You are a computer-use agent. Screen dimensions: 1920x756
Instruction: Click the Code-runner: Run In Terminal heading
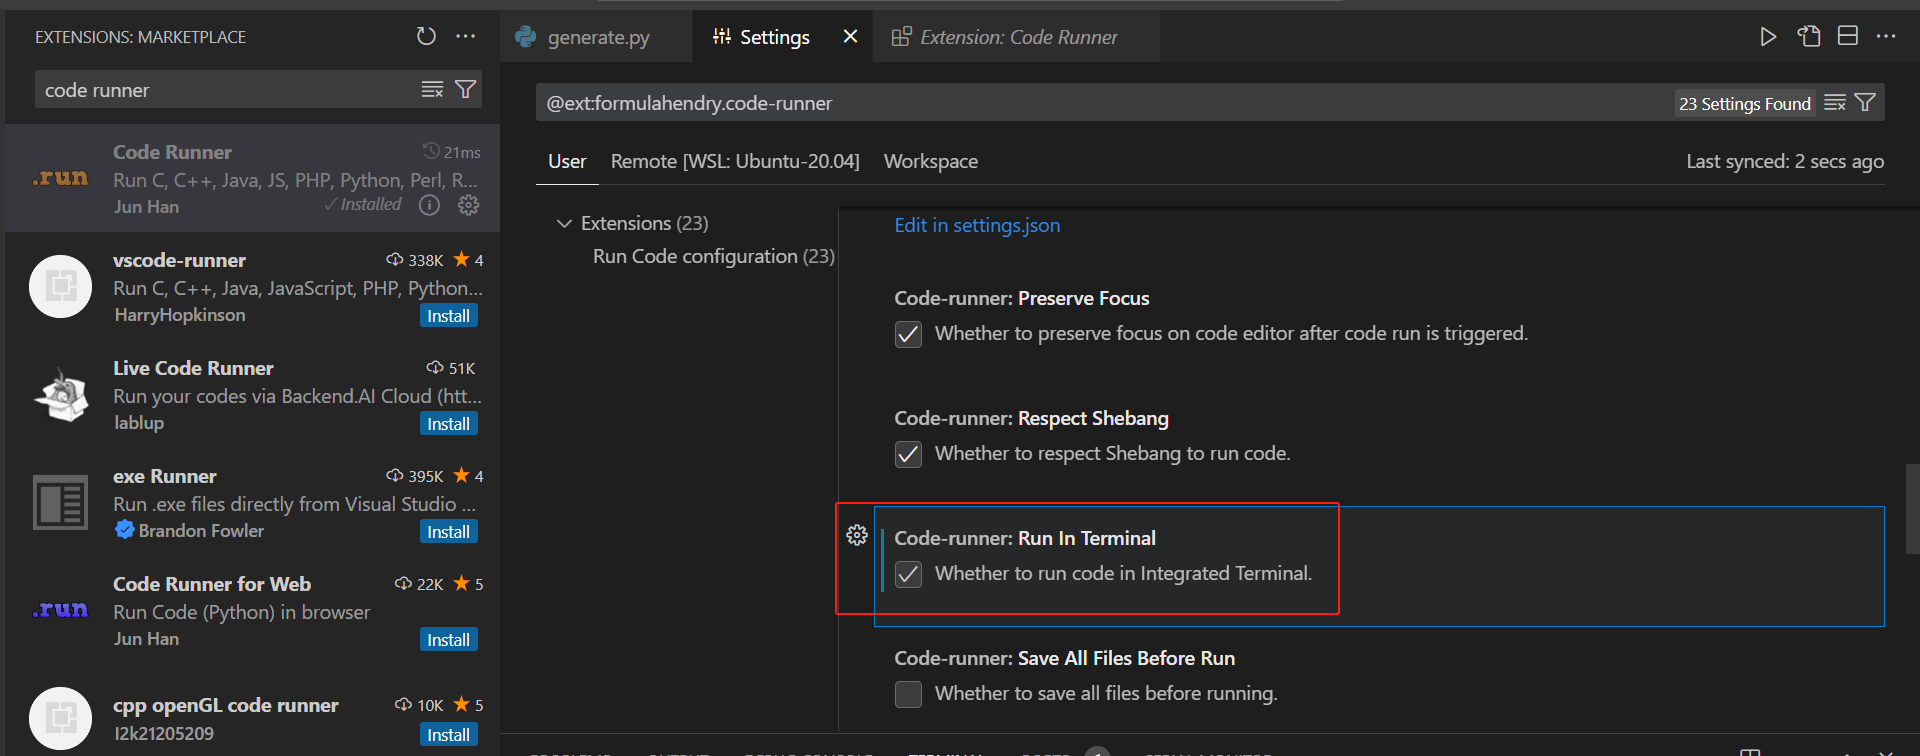point(1025,538)
